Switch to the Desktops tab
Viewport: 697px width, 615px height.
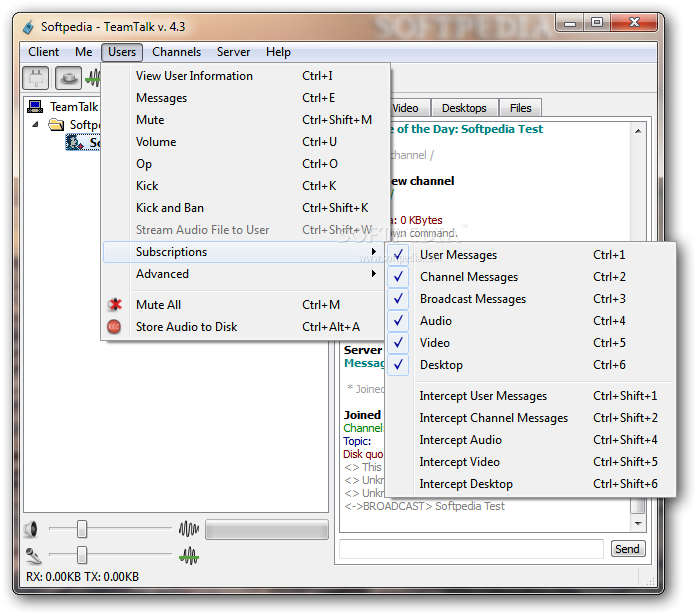pyautogui.click(x=464, y=108)
